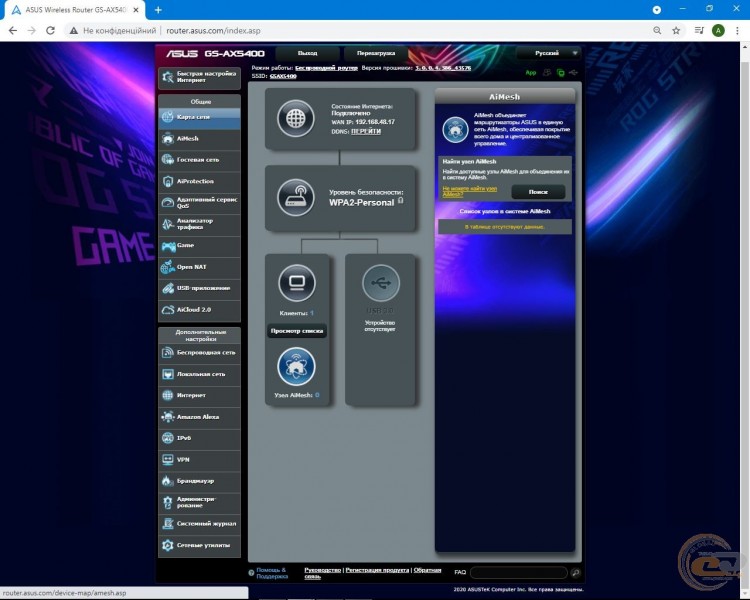Click the Перезагрузка reboot button
Image resolution: width=750 pixels, height=600 pixels.
[376, 53]
